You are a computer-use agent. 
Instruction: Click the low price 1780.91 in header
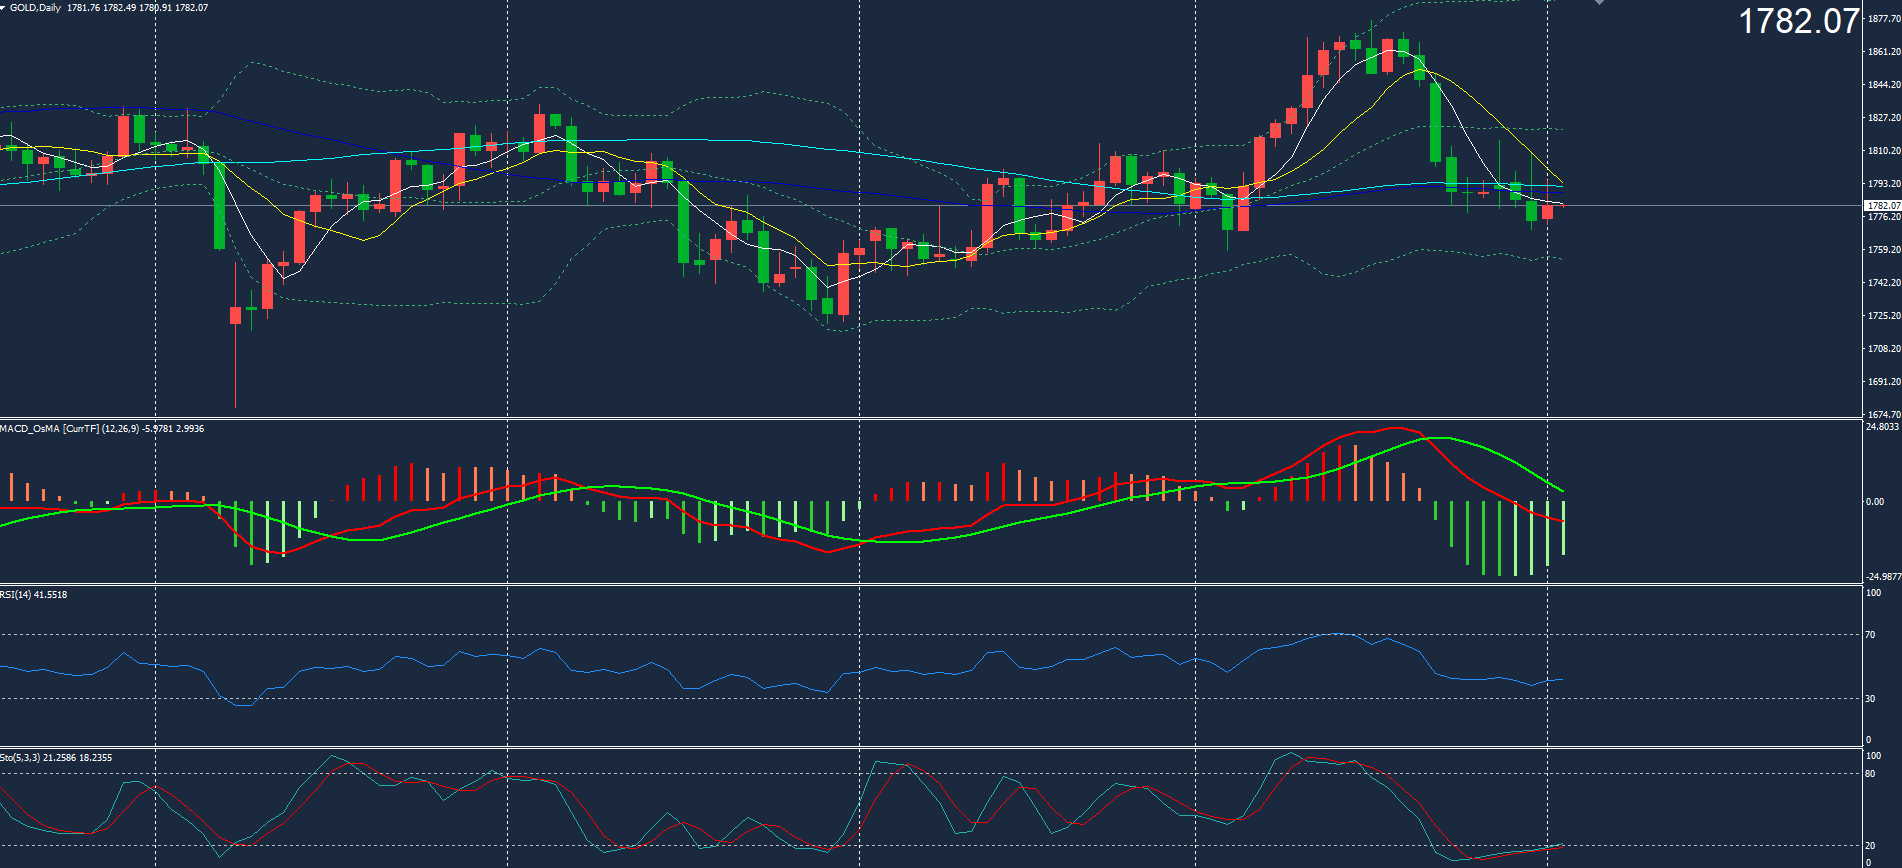click(155, 8)
